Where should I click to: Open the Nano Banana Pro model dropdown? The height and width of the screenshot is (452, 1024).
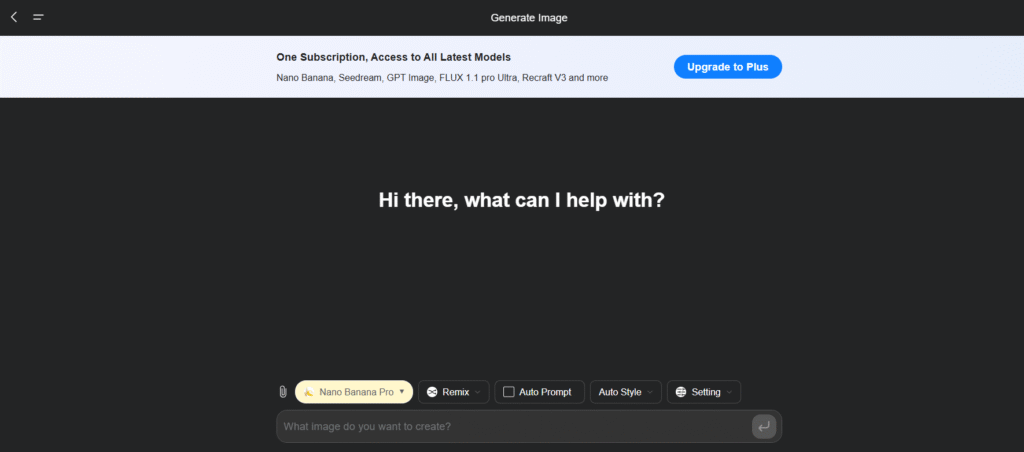pyautogui.click(x=402, y=392)
